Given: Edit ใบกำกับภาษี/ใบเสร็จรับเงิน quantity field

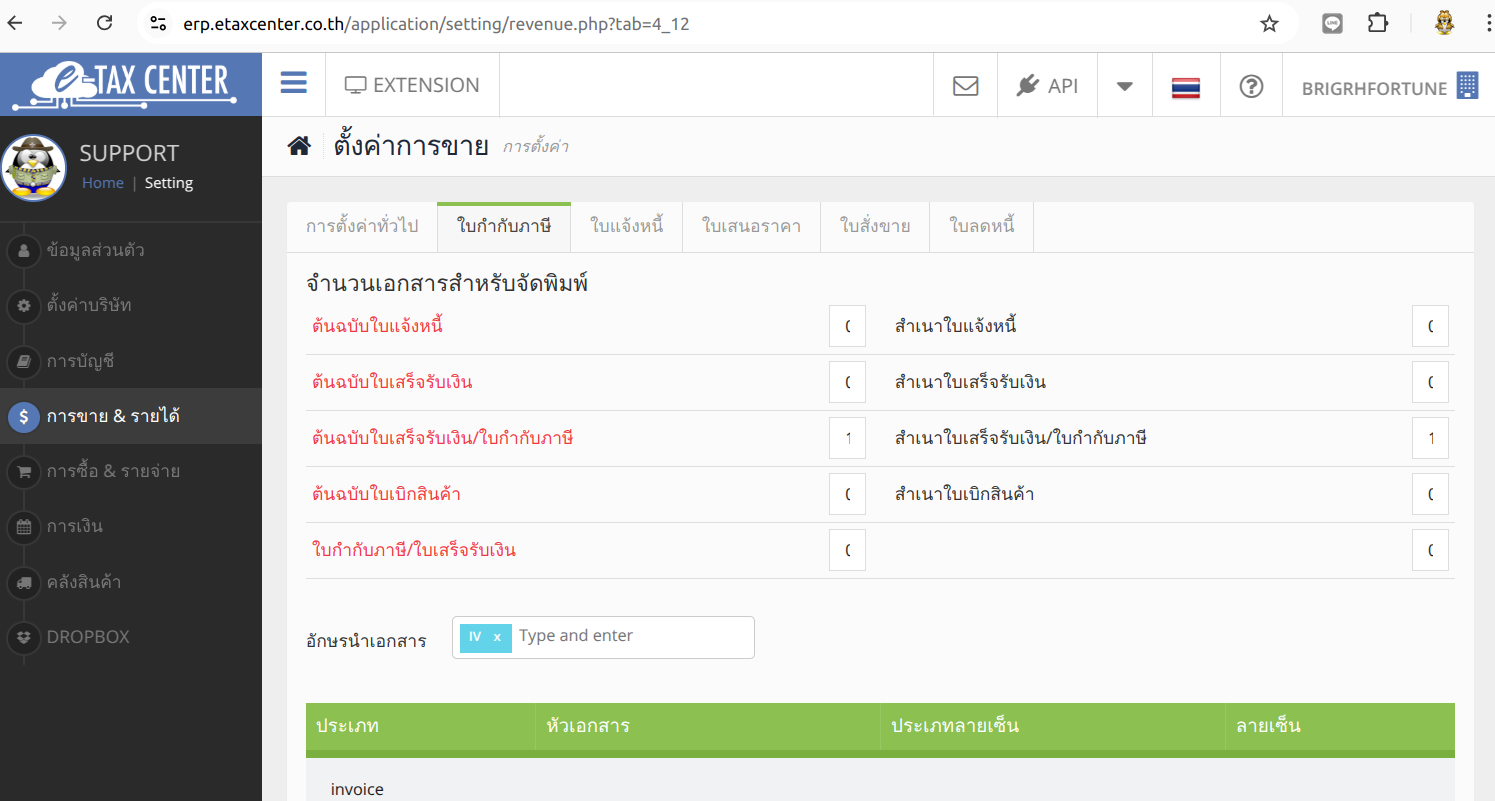Looking at the screenshot, I should pyautogui.click(x=847, y=550).
